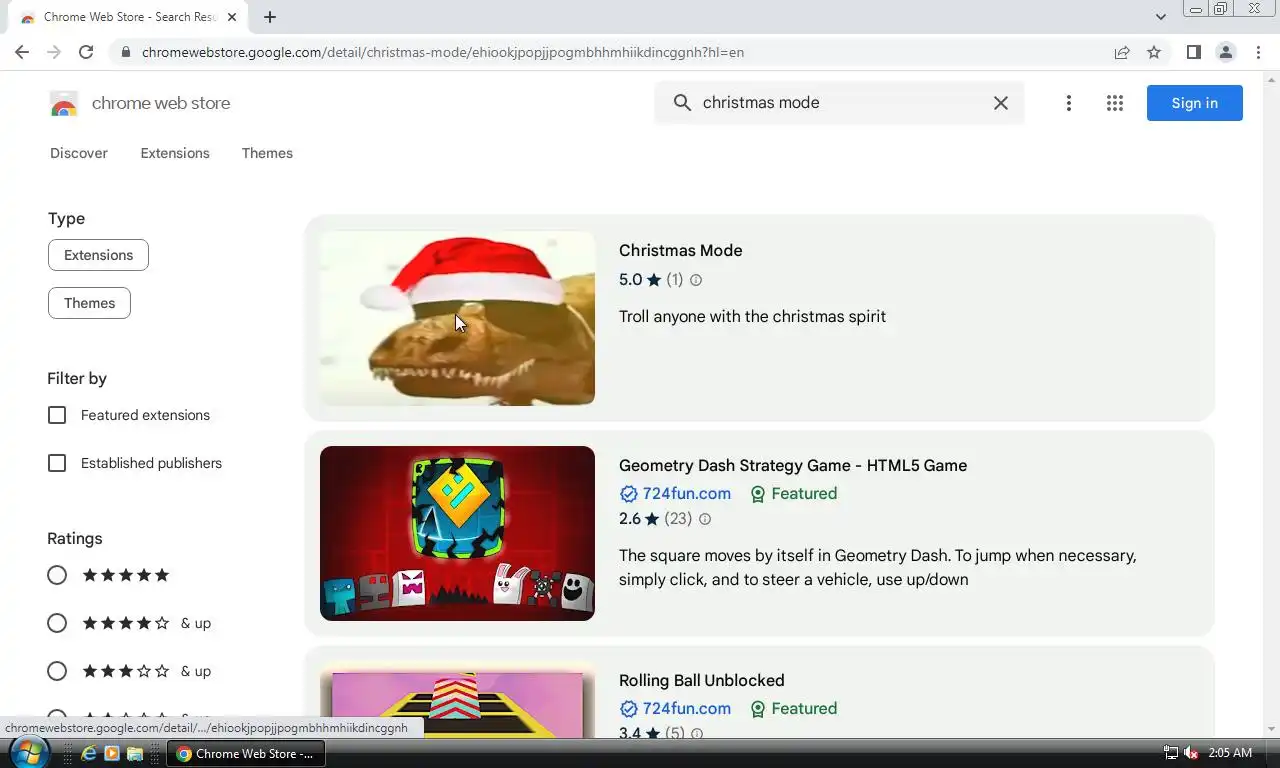Filter type by Themes chip
The width and height of the screenshot is (1280, 768).
coord(89,303)
